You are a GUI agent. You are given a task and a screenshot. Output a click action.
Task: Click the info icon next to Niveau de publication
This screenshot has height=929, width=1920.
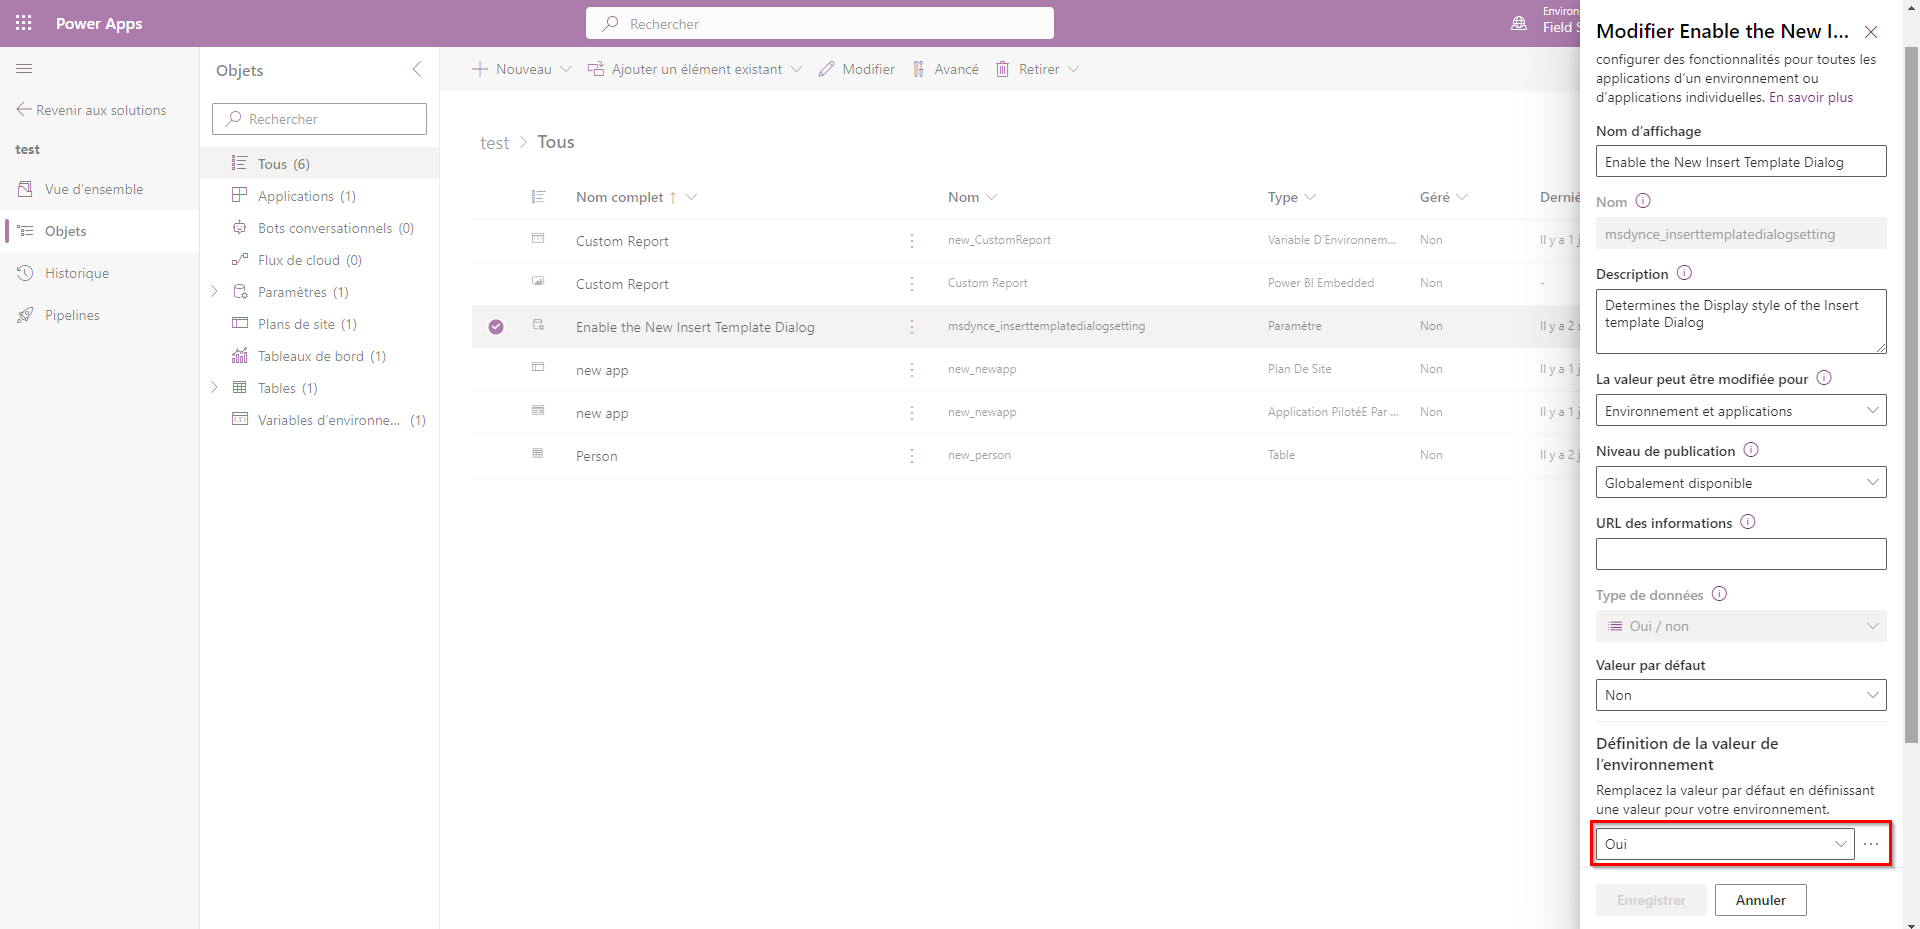pos(1751,450)
